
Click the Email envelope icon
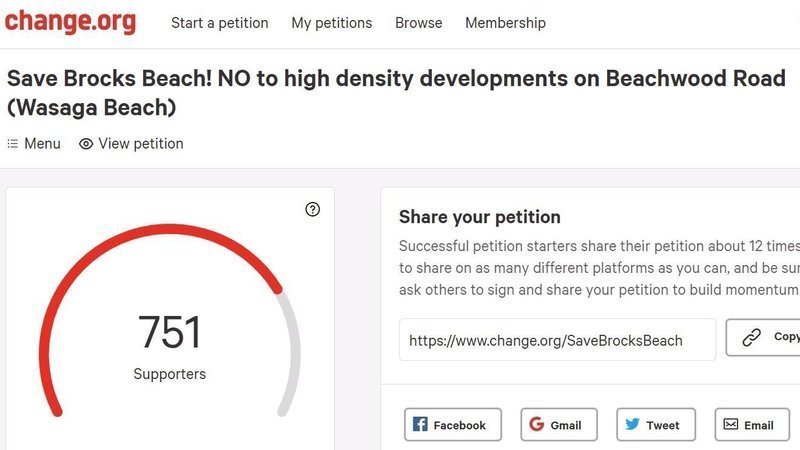point(731,425)
